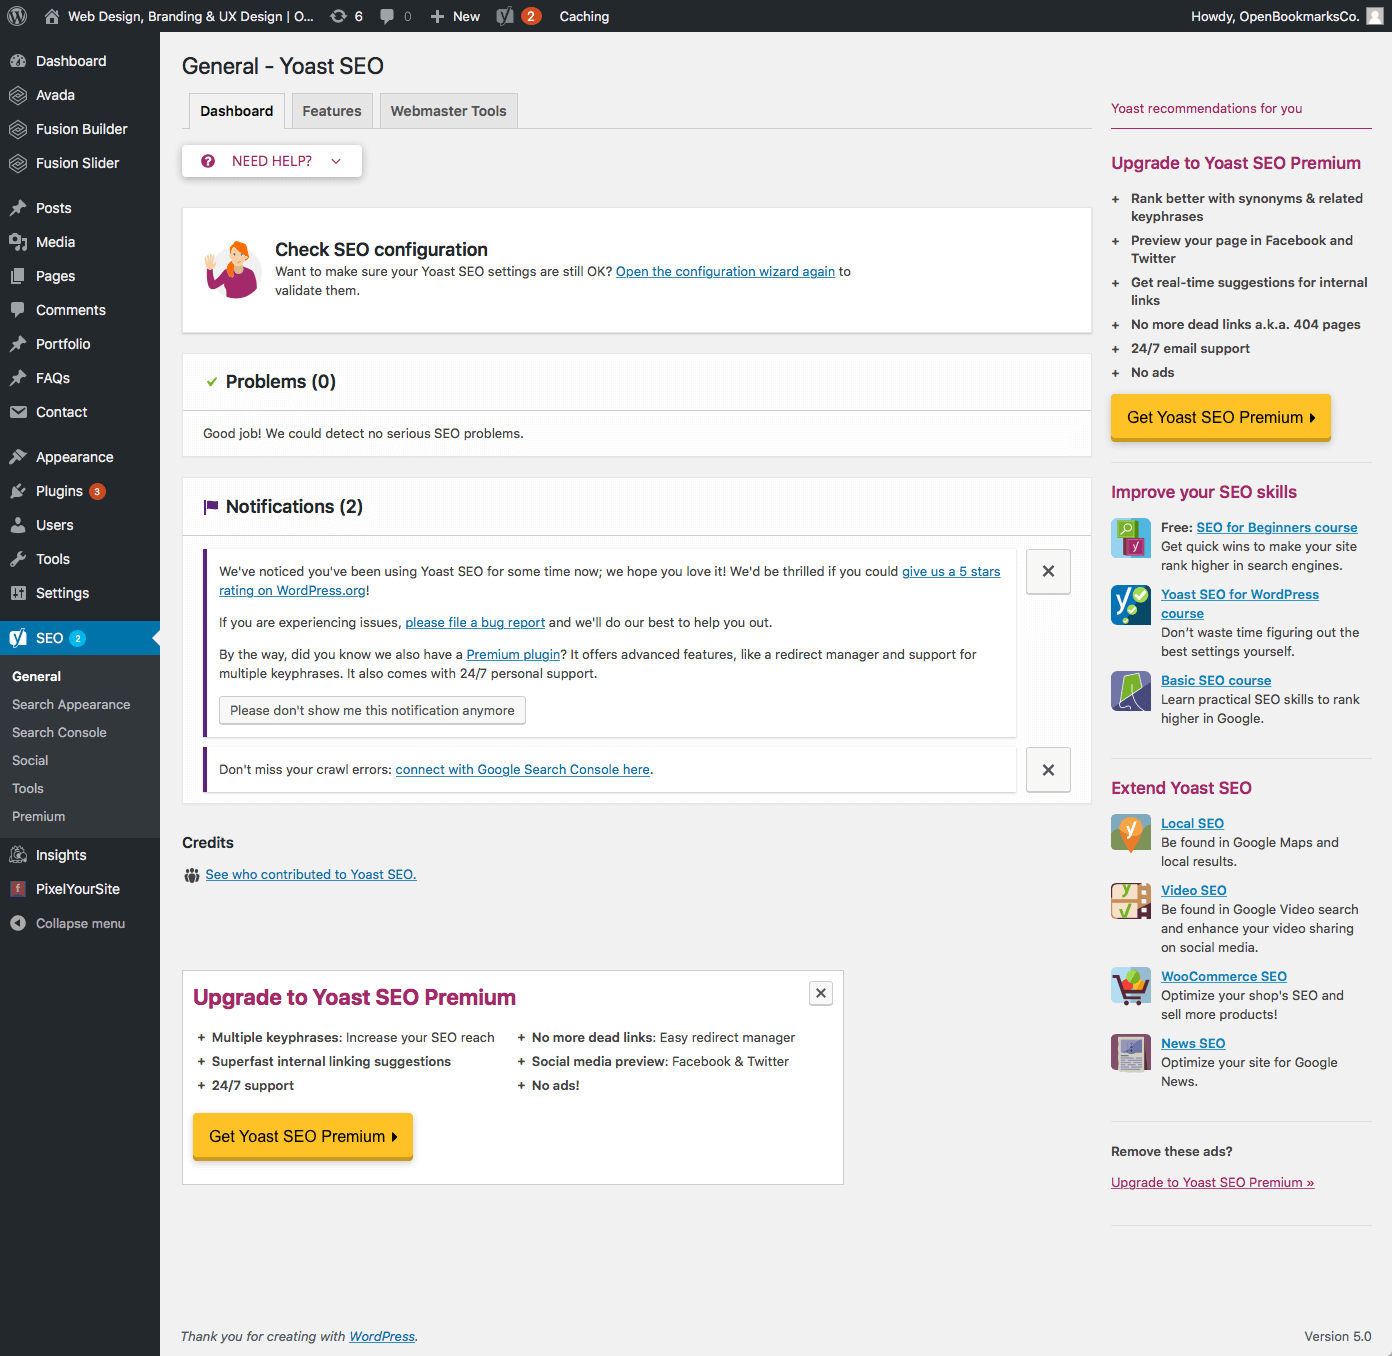Open the Yoast icon in admin bar

[x=505, y=16]
